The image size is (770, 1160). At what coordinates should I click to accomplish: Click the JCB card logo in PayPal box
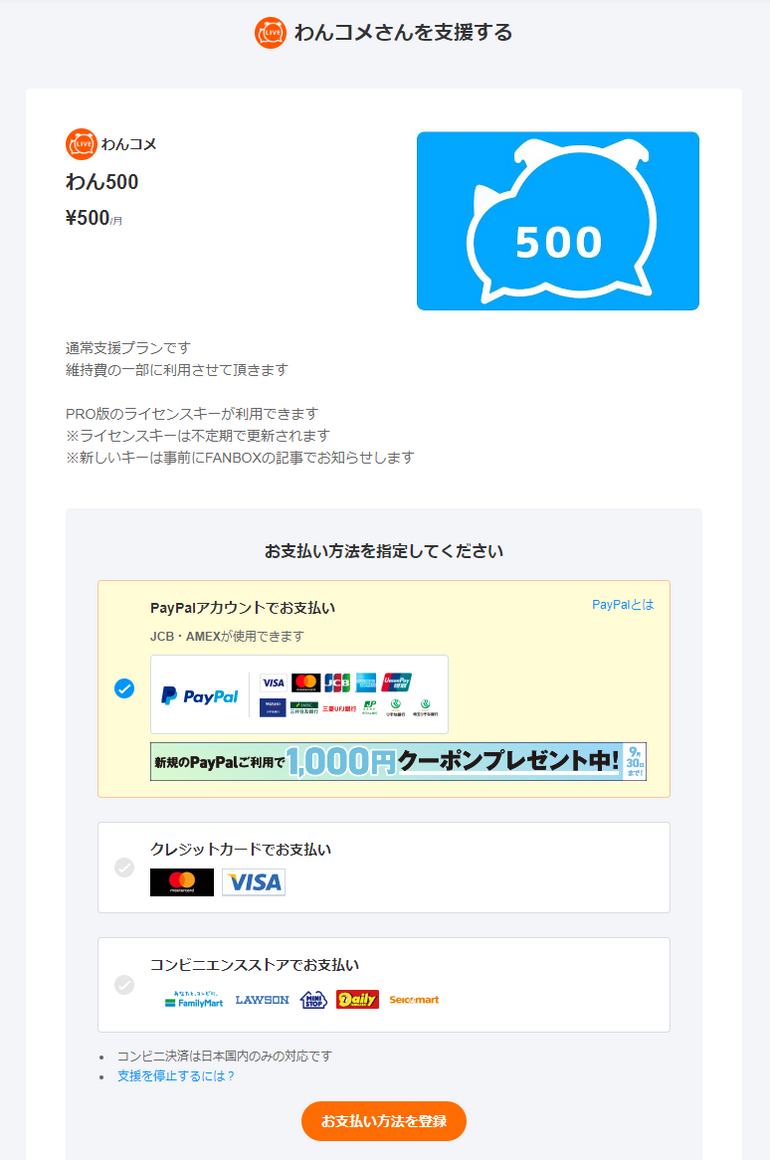337,682
